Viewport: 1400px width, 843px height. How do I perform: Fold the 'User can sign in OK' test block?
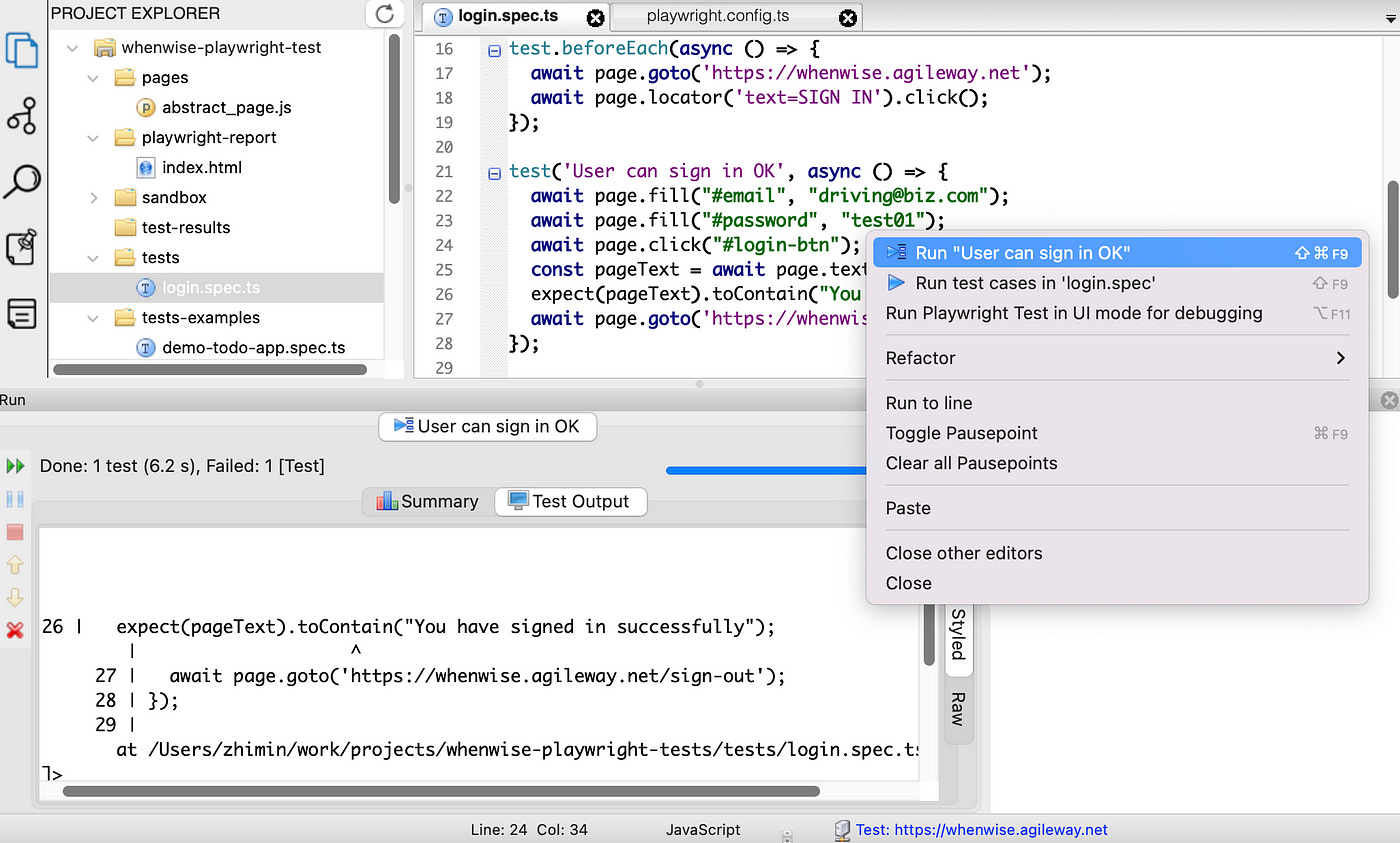coord(494,173)
